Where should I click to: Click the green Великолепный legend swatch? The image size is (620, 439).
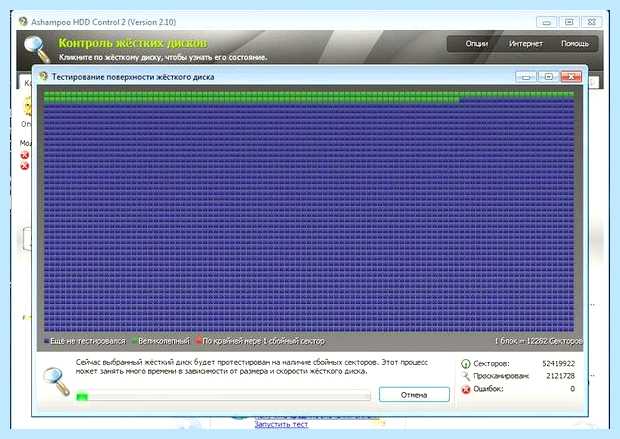coord(134,341)
